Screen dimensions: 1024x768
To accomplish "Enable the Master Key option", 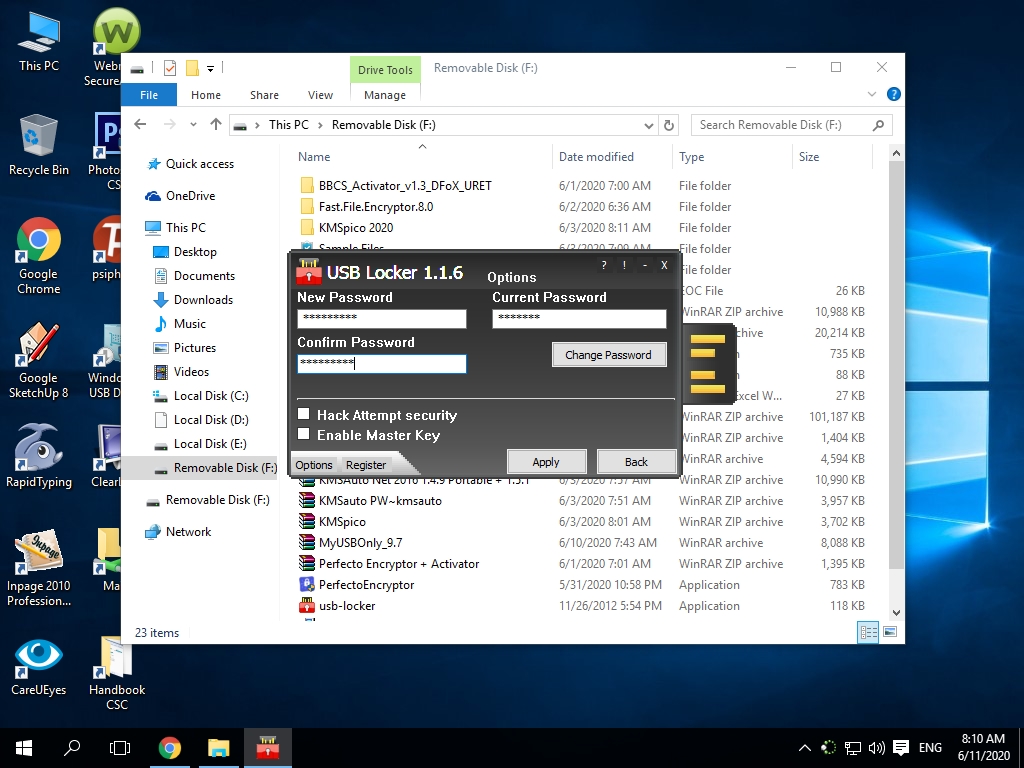I will tap(301, 433).
